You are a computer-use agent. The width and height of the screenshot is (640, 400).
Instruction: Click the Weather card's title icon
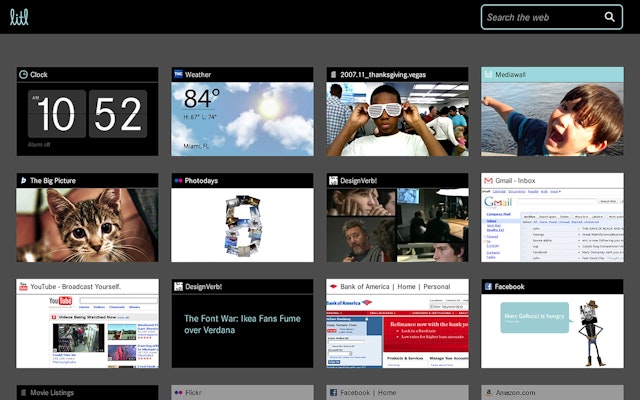point(178,74)
